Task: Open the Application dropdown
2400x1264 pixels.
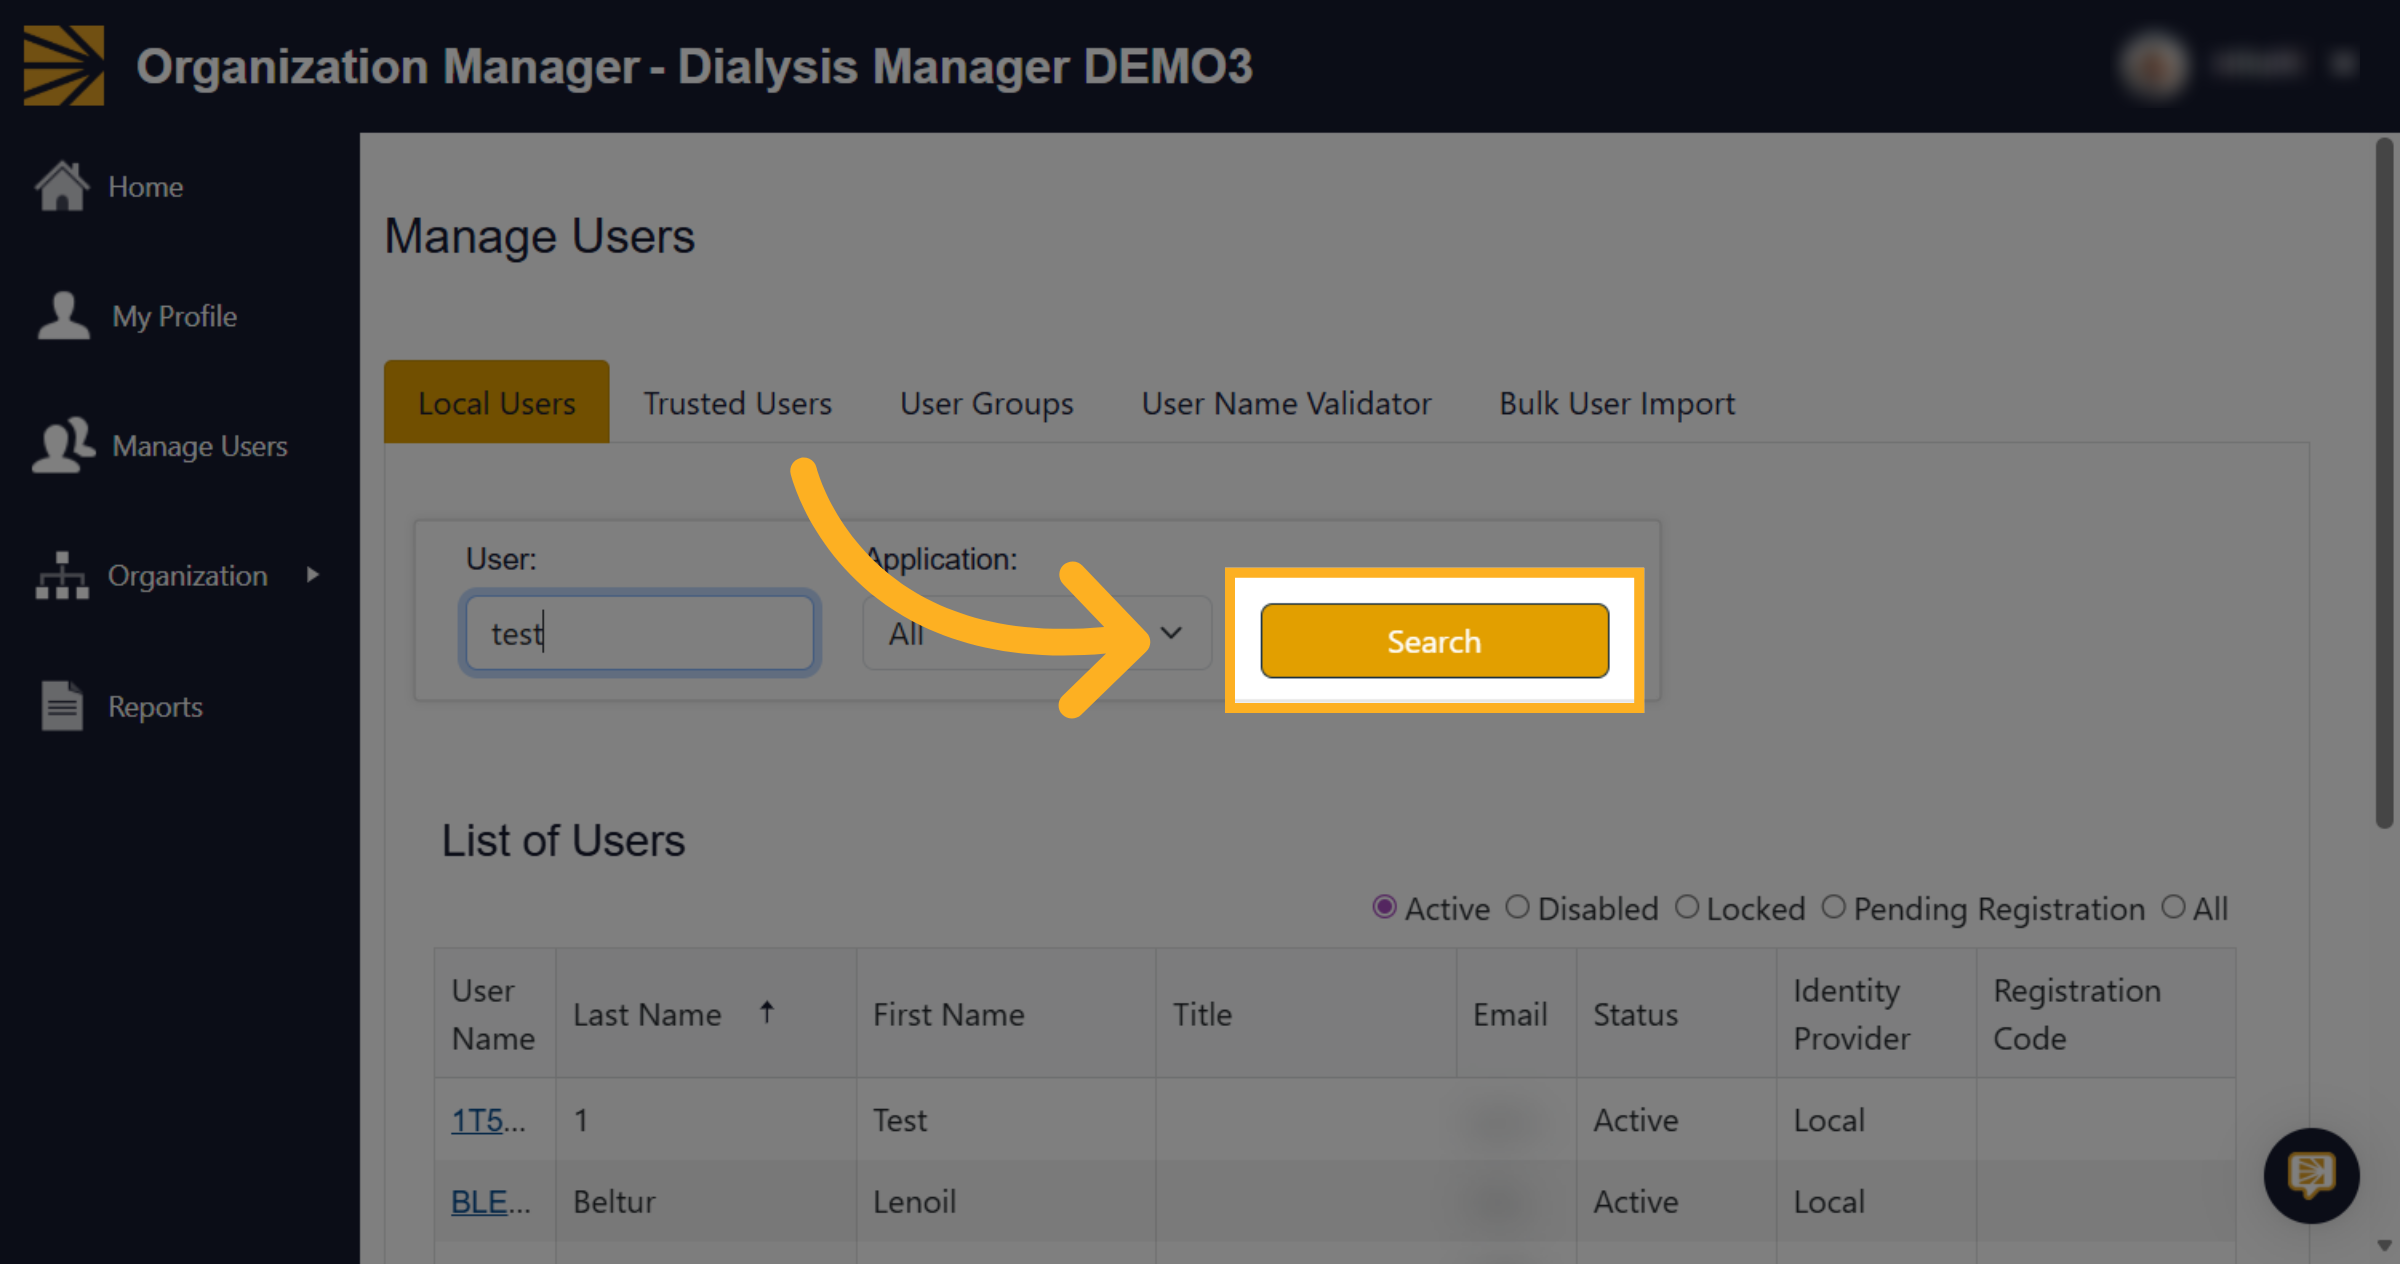Action: (1037, 633)
